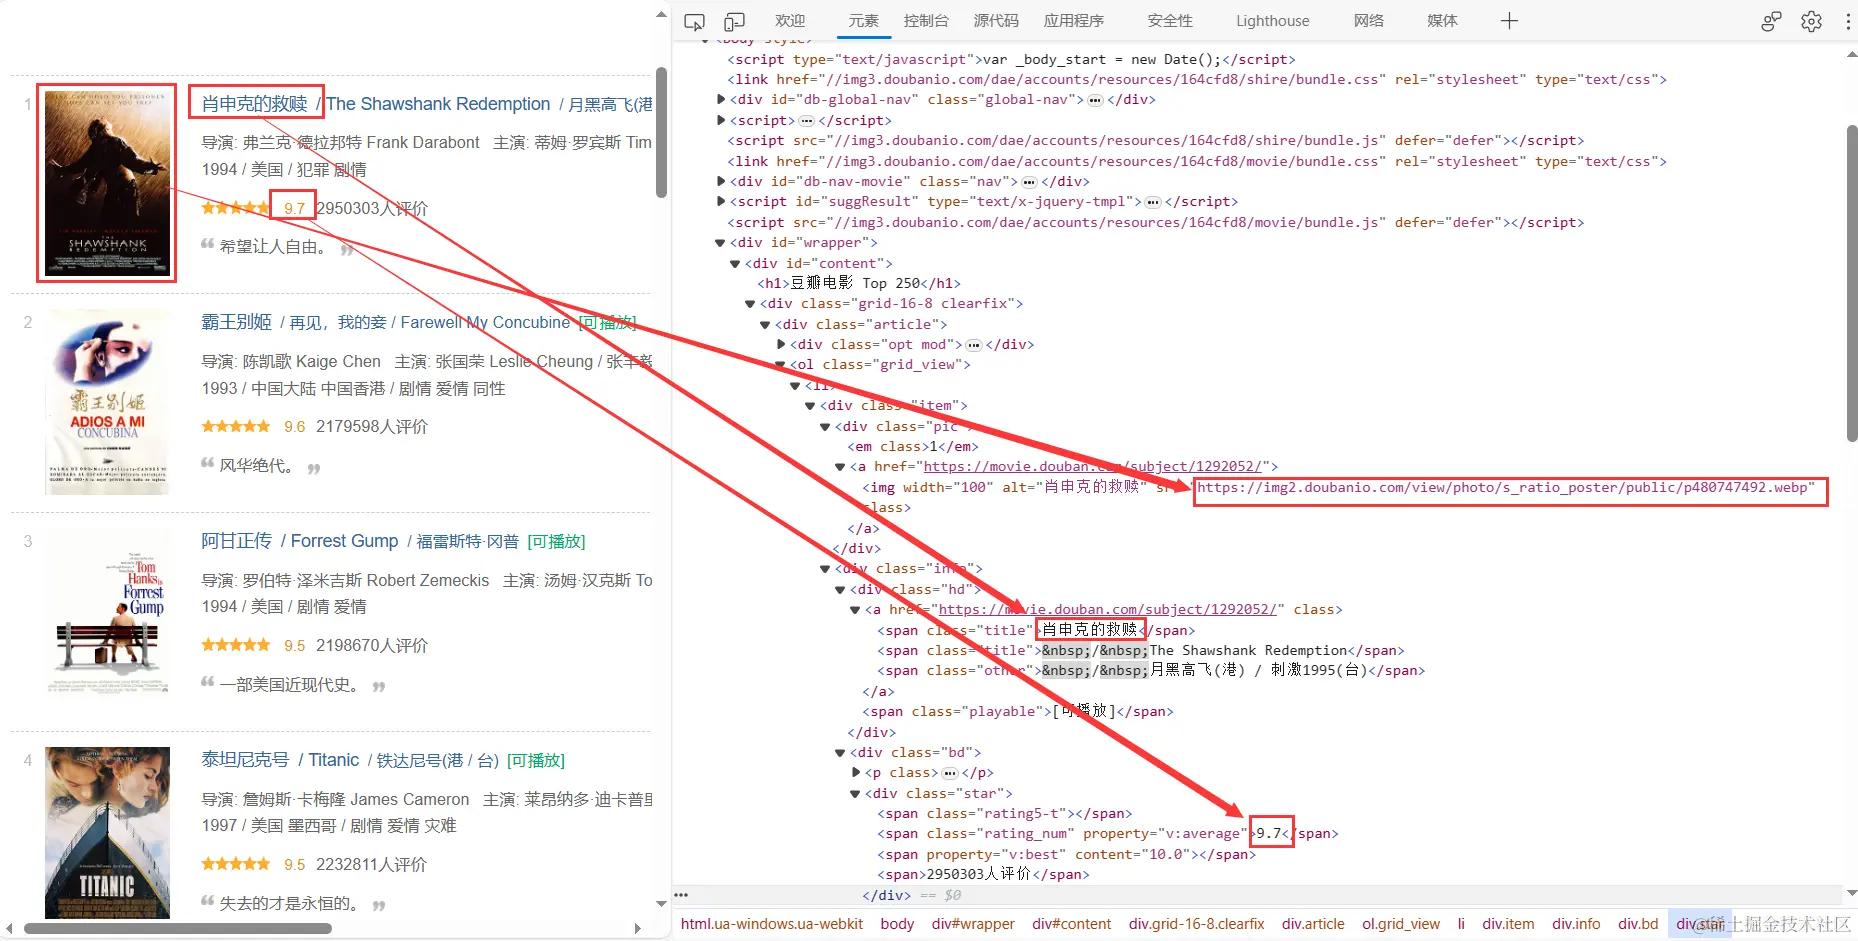Open DevTools settings gear
Viewport: 1858px width, 941px height.
1811,21
